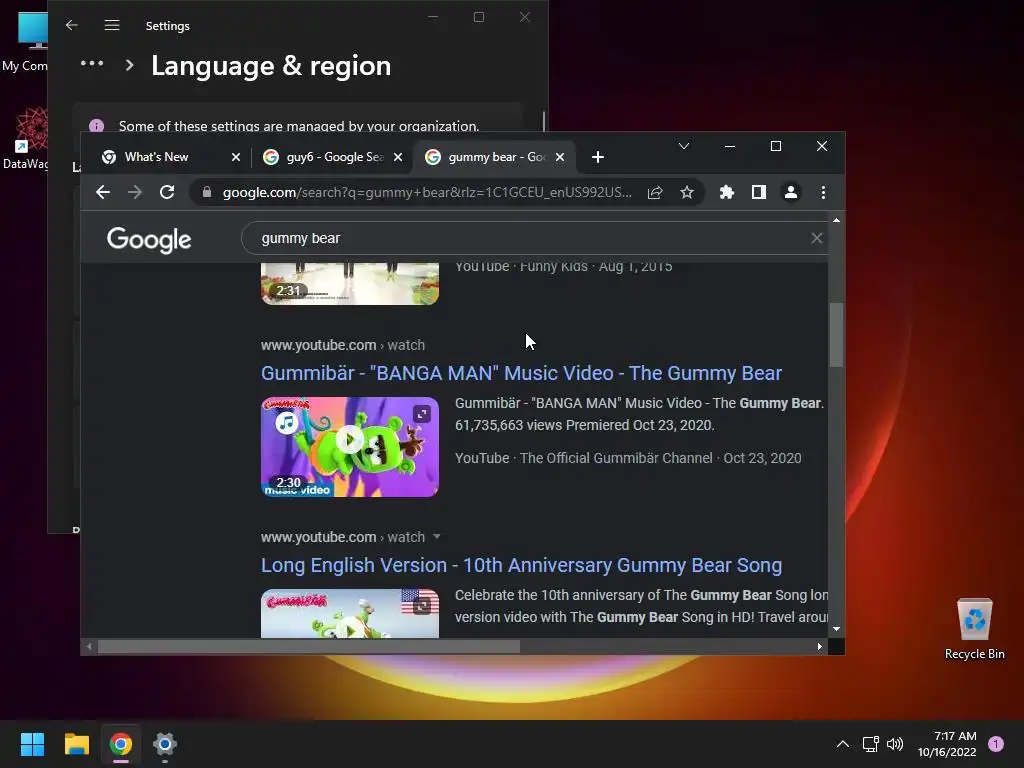Open 10th Anniversary video thumbnail
The image size is (1024, 768).
pos(350,613)
